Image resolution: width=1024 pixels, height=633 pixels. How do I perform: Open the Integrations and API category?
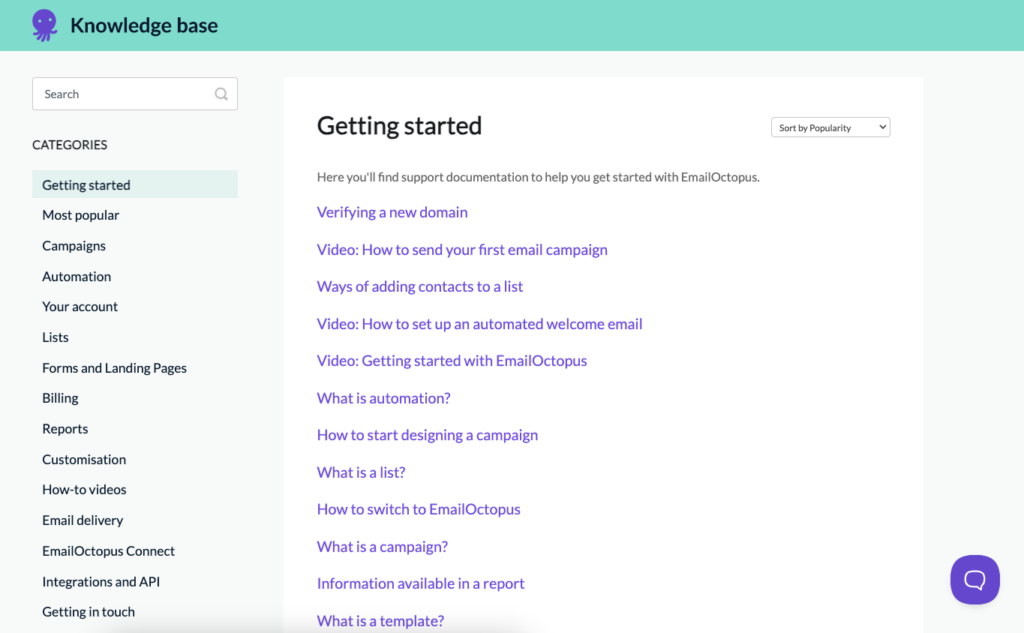101,582
